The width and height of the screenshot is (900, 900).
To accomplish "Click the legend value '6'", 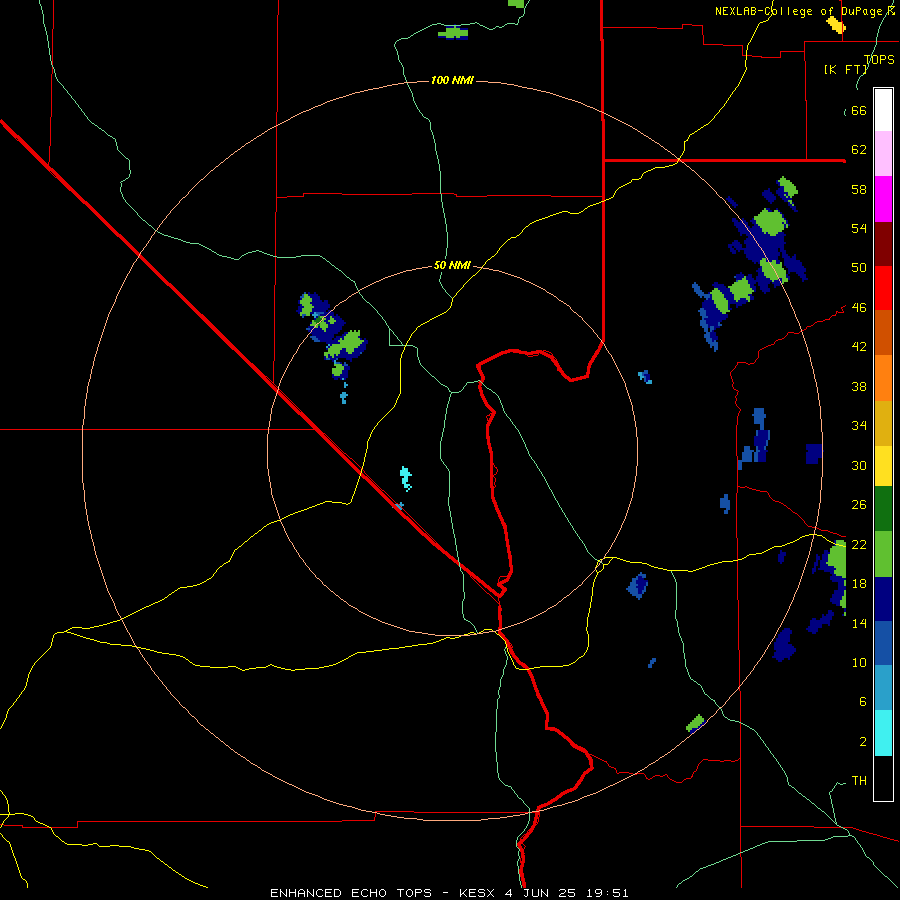I will point(862,701).
